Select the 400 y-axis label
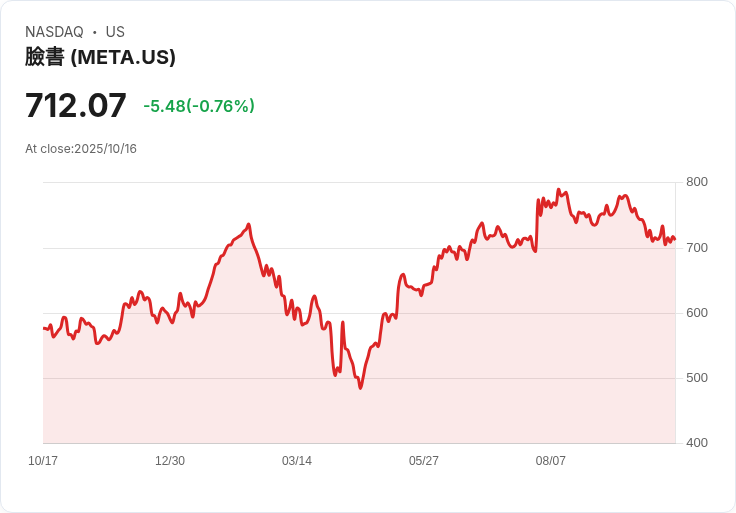 point(696,443)
